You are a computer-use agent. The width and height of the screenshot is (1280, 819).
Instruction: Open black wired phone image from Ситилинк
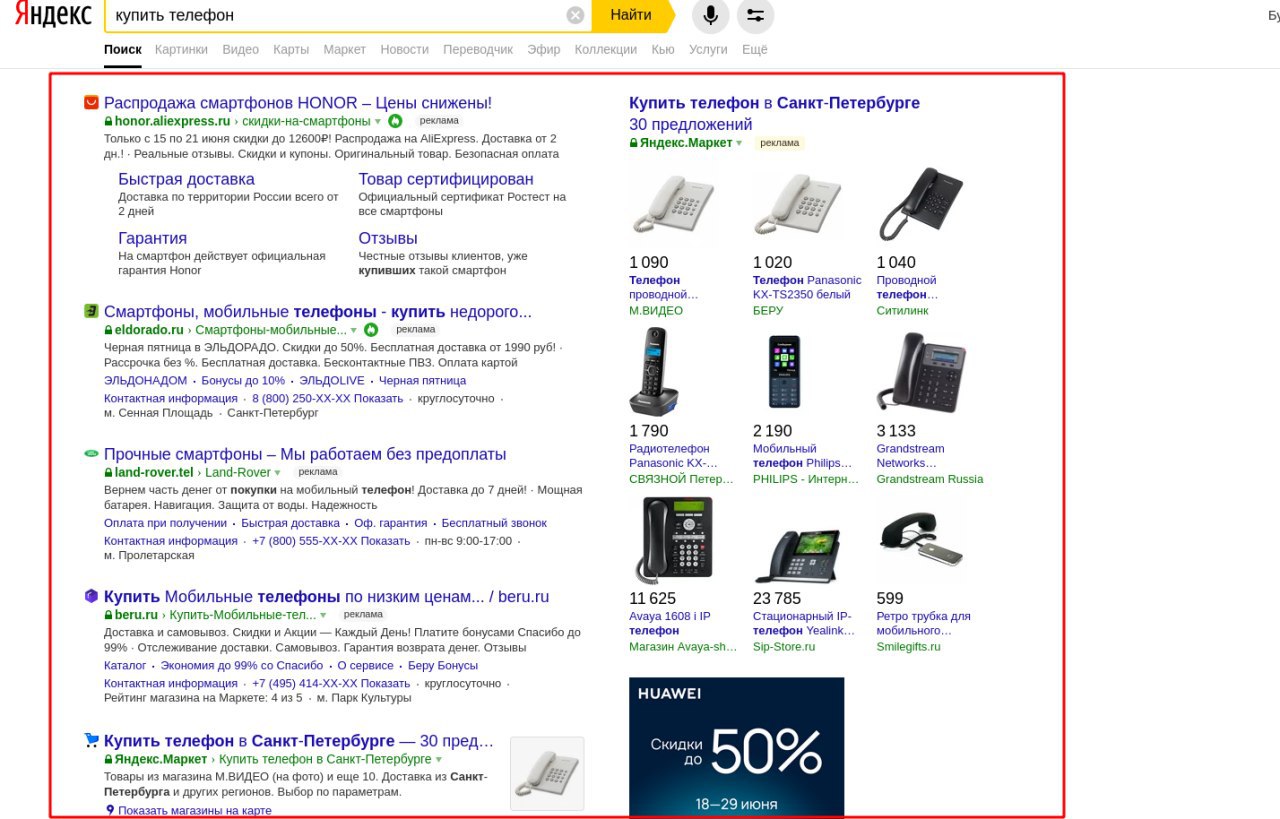click(920, 205)
